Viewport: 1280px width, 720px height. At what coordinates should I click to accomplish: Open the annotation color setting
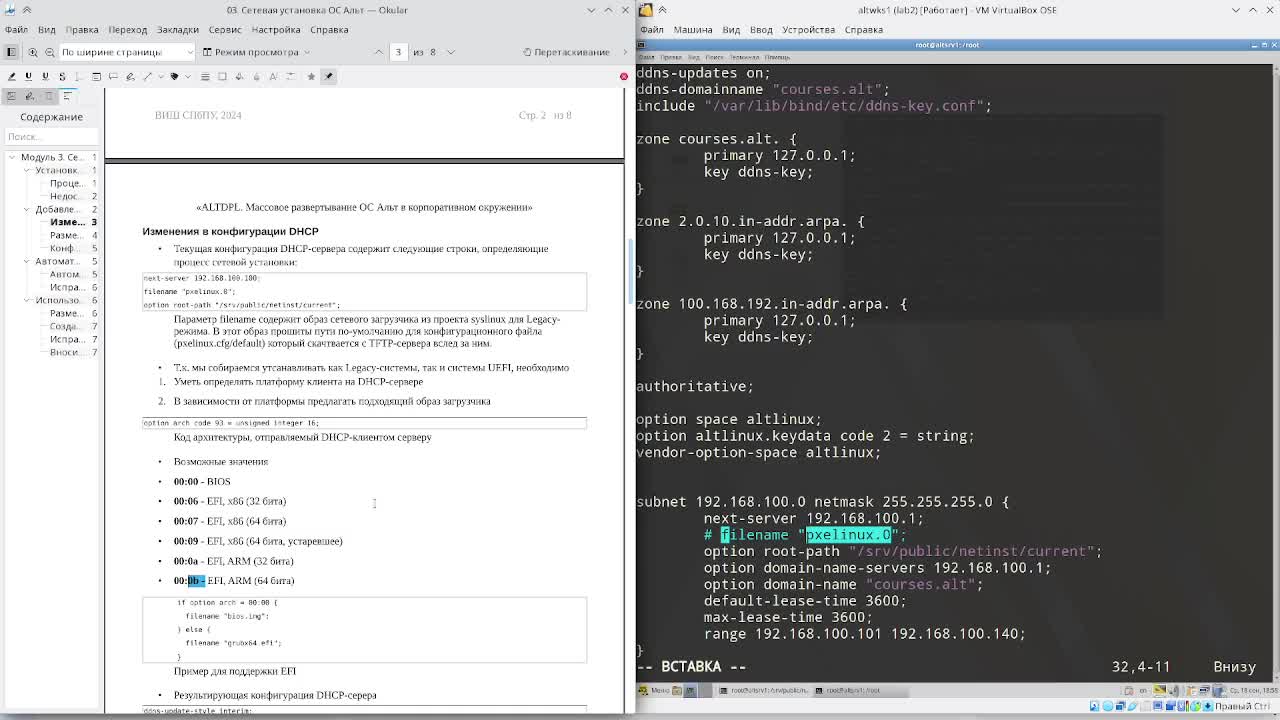click(222, 76)
